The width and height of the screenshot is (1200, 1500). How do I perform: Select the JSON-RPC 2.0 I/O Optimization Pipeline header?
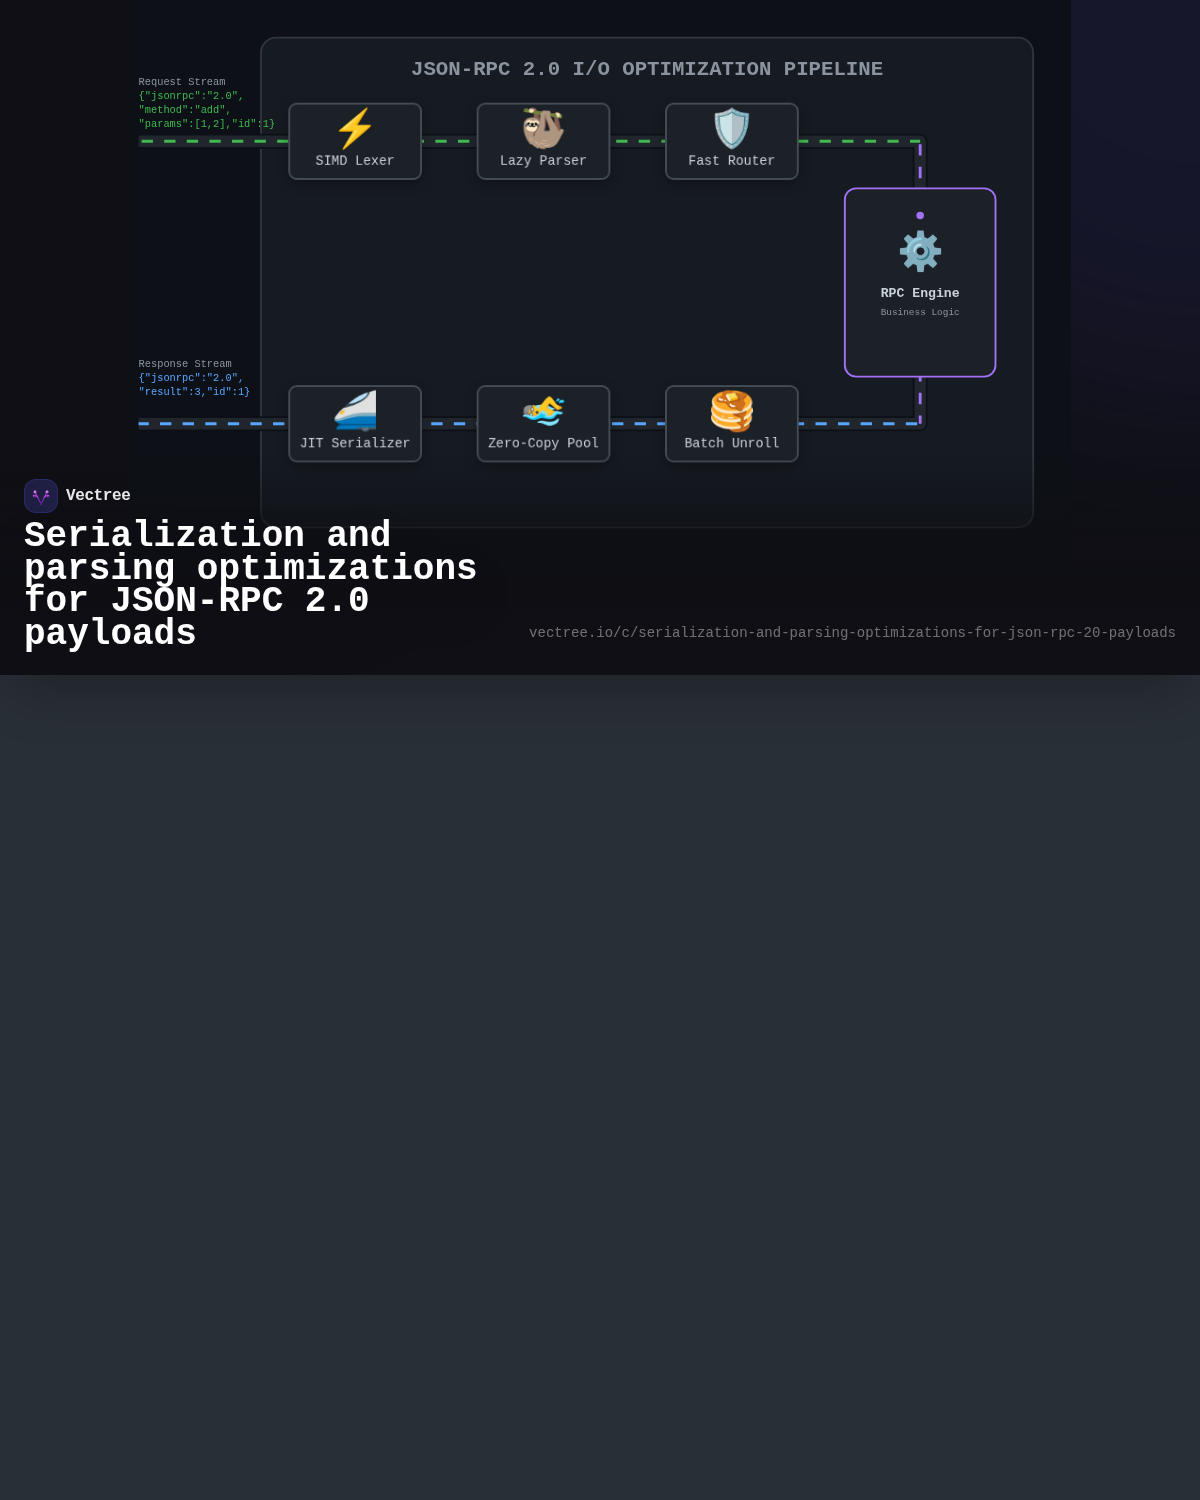click(x=647, y=68)
